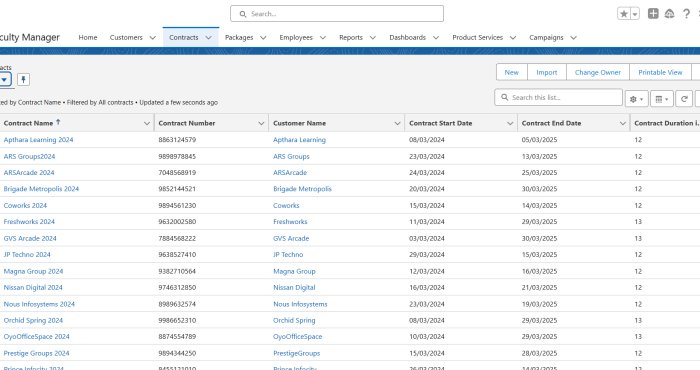Click the Printable View button
The image size is (700, 370).
click(x=660, y=72)
